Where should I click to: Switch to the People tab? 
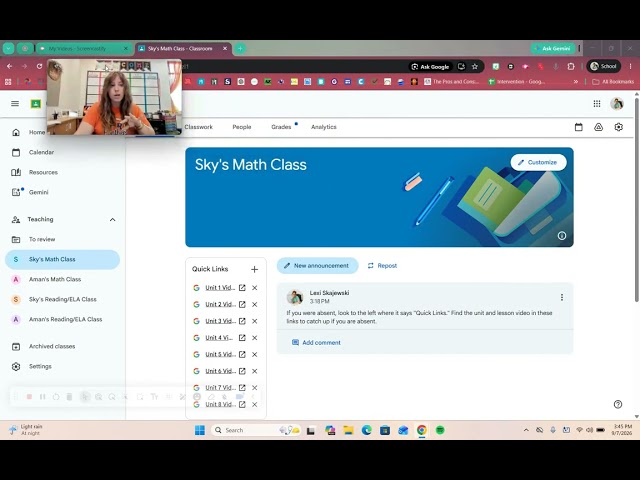242,127
